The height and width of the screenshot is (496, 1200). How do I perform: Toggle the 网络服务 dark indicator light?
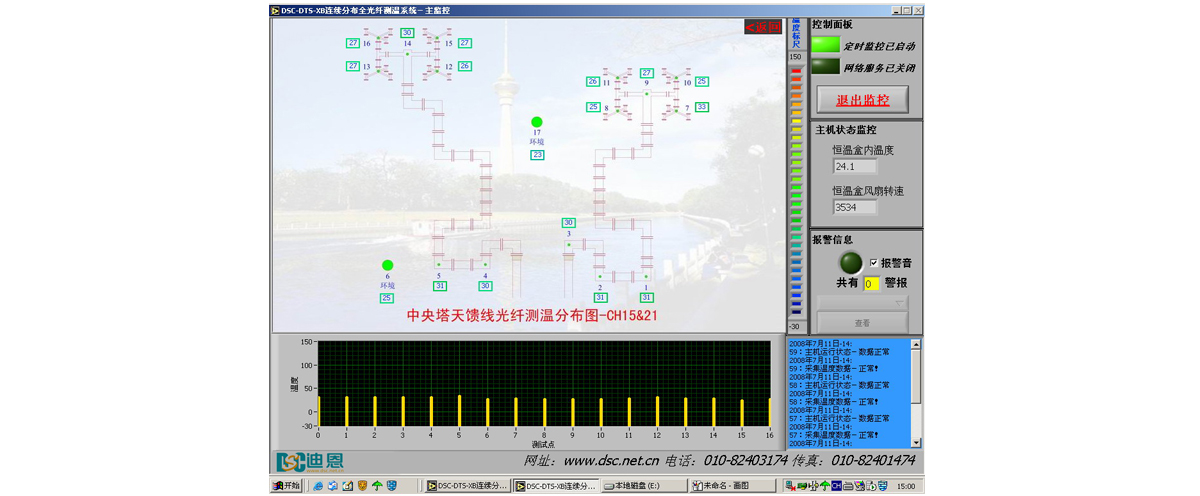825,67
